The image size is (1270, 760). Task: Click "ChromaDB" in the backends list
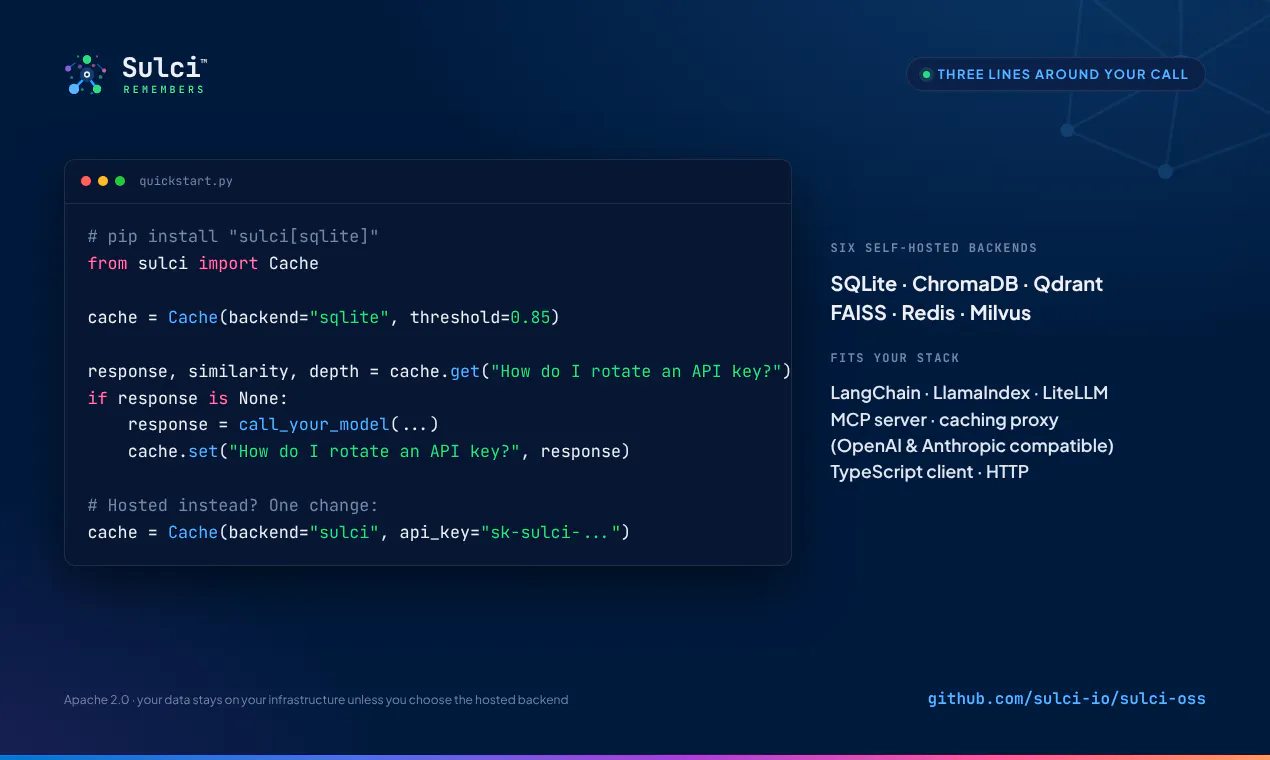(966, 284)
